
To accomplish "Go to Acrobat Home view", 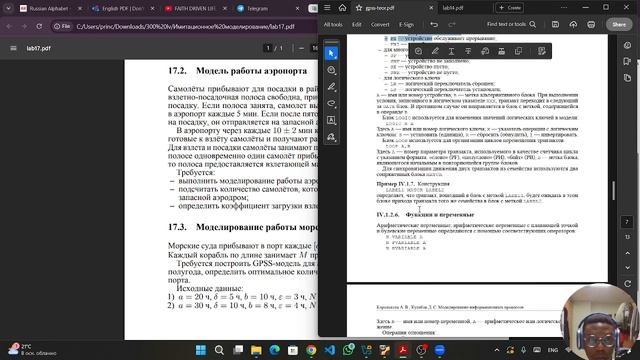I will pyautogui.click(x=342, y=8).
